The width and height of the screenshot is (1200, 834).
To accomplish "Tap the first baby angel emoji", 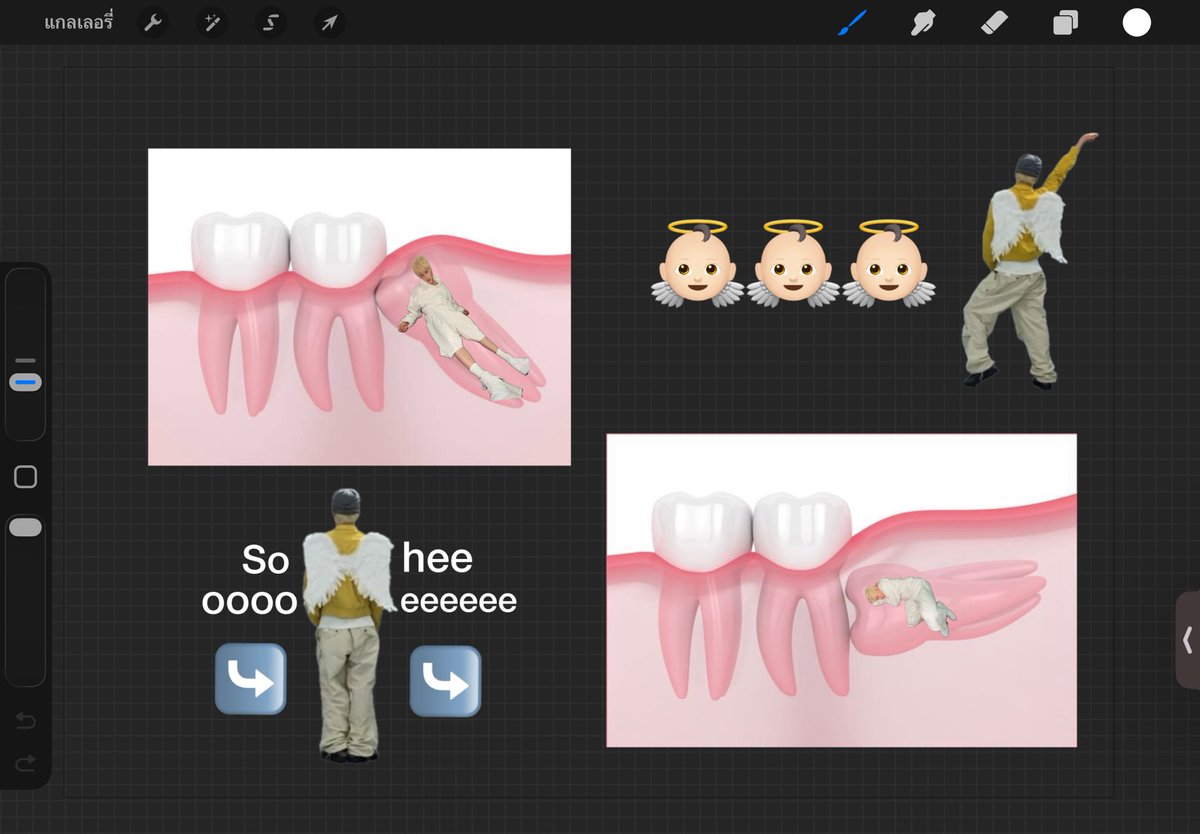I will (698, 264).
